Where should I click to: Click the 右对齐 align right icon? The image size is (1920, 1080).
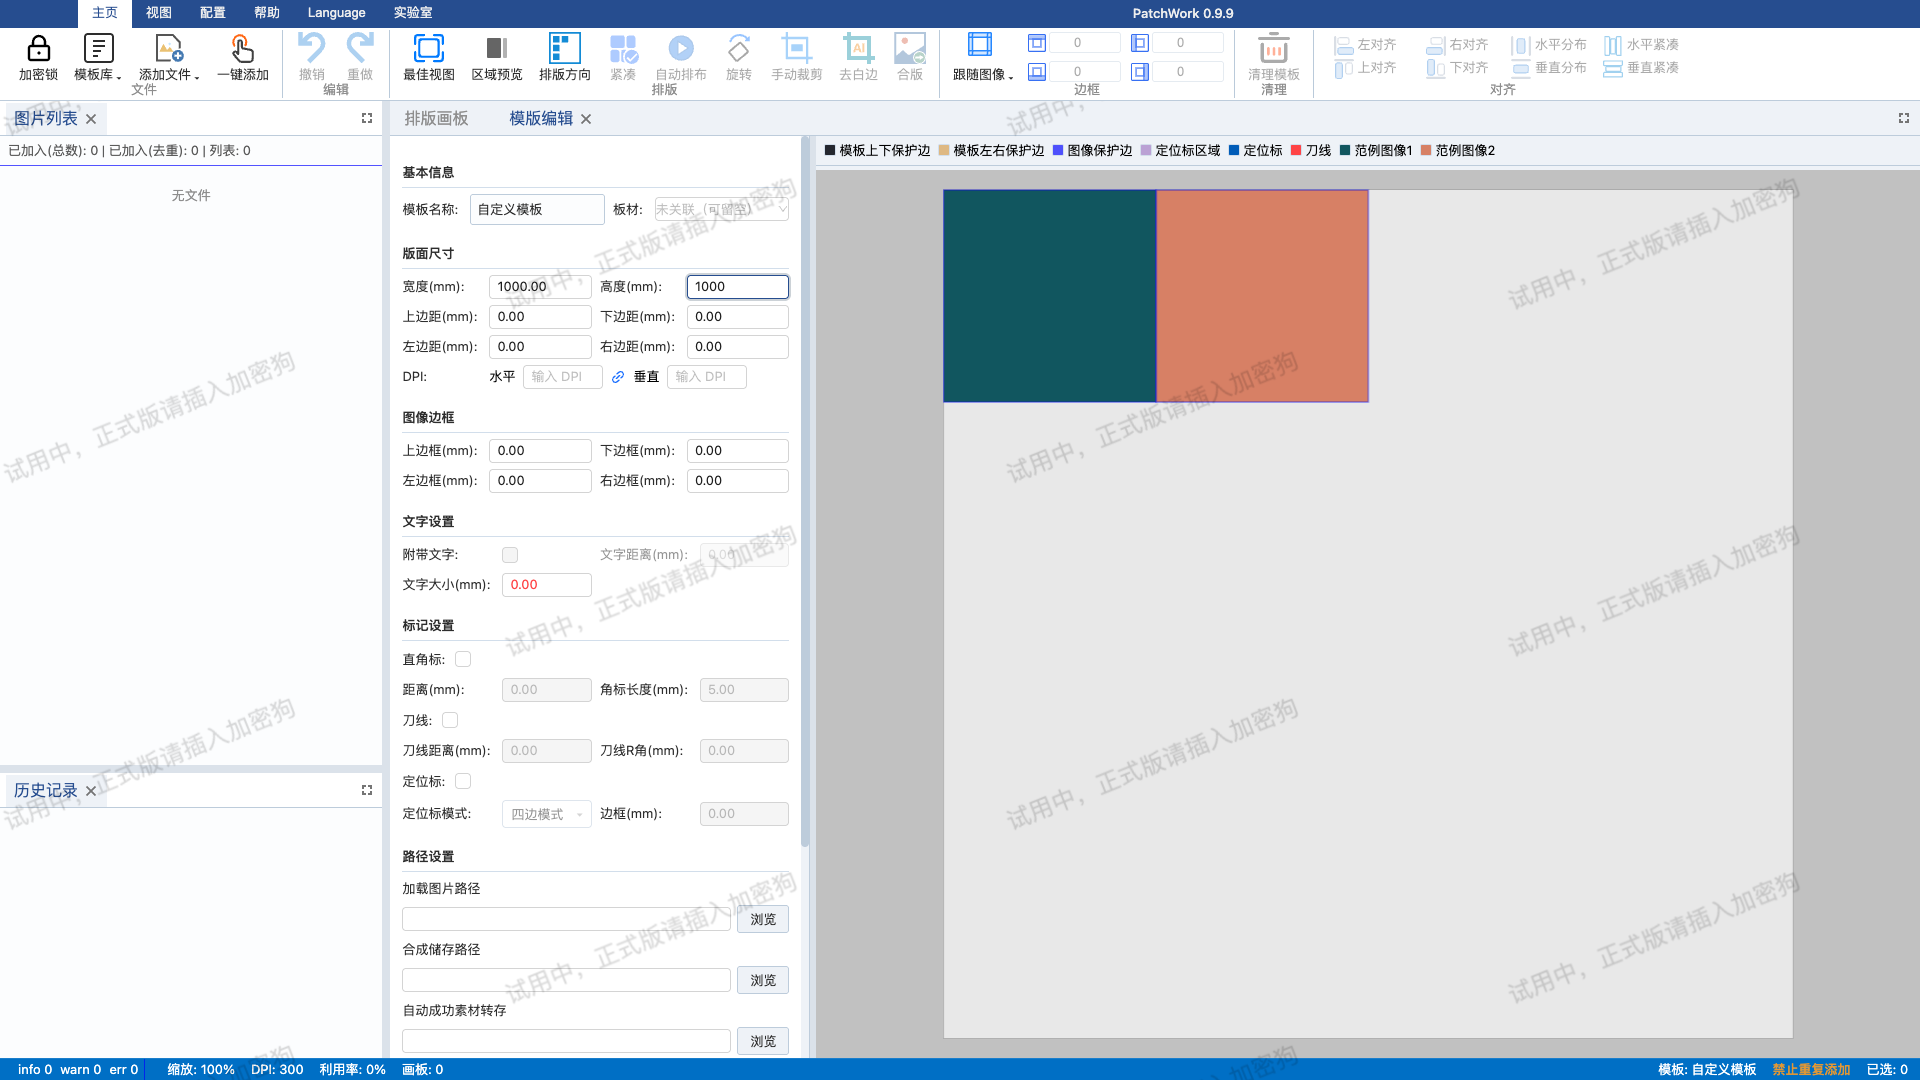point(1435,45)
